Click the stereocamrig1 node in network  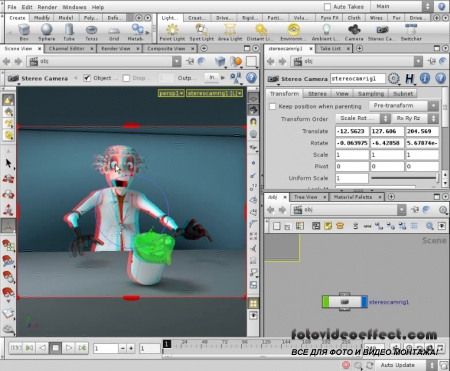click(x=345, y=302)
